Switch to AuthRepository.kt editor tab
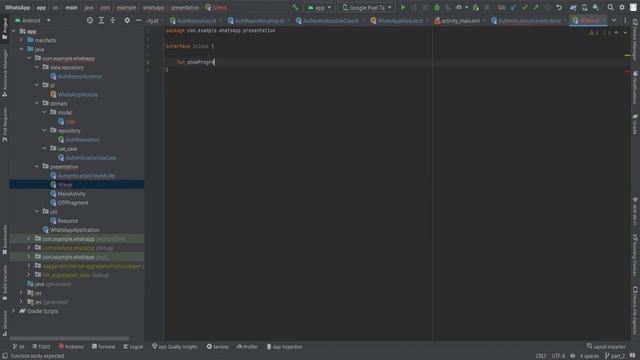The width and height of the screenshot is (640, 360). 195,20
